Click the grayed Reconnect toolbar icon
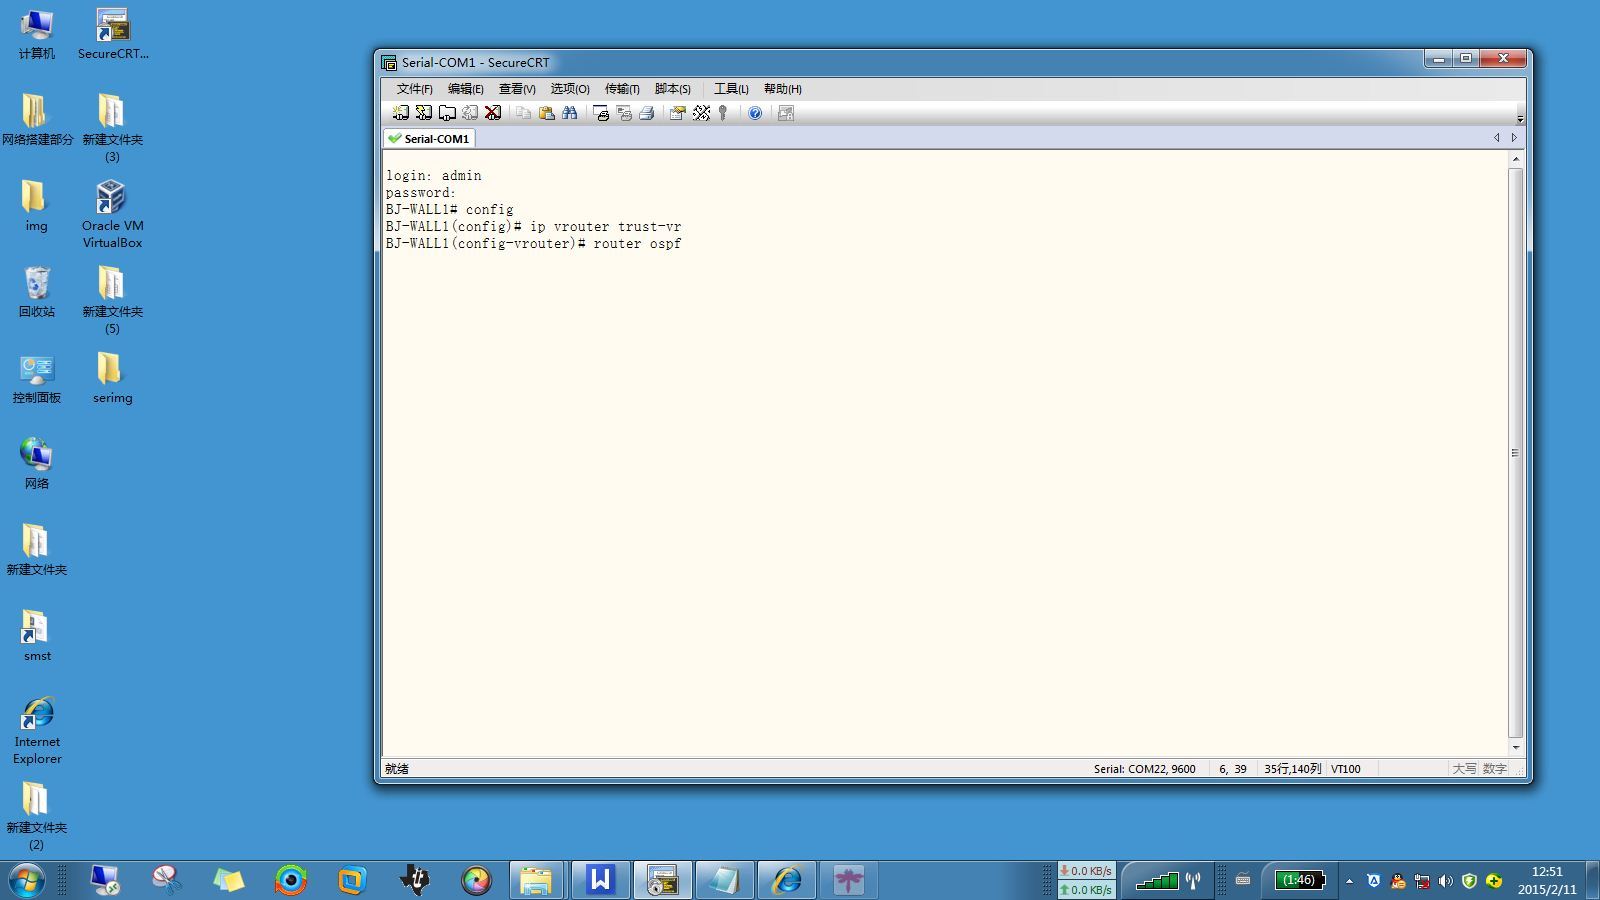The image size is (1600, 900). point(470,113)
